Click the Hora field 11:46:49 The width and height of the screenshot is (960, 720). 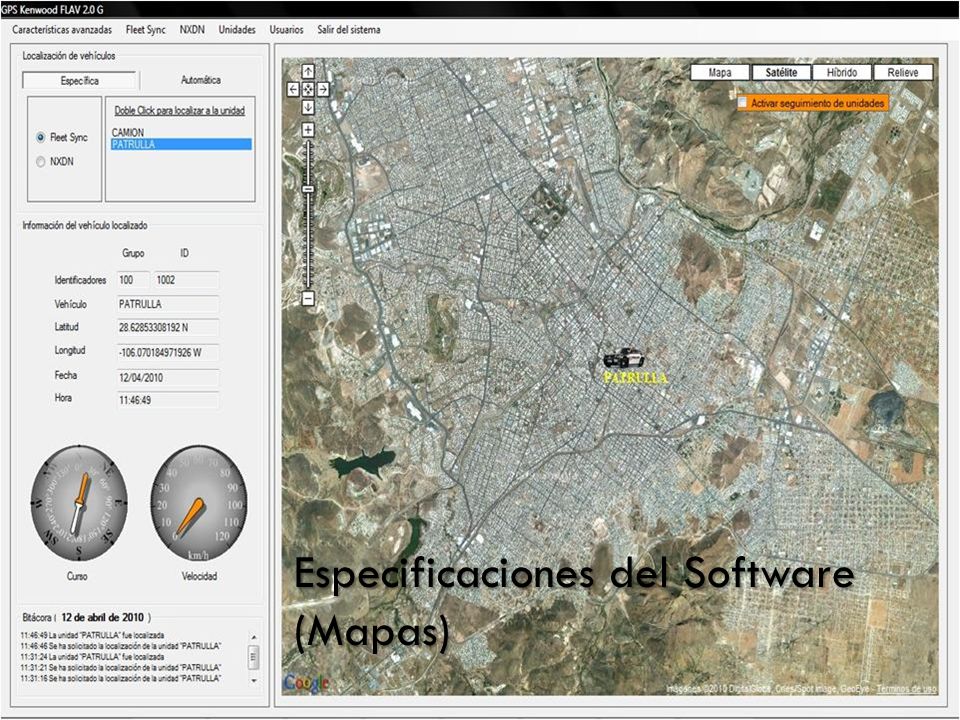click(168, 400)
